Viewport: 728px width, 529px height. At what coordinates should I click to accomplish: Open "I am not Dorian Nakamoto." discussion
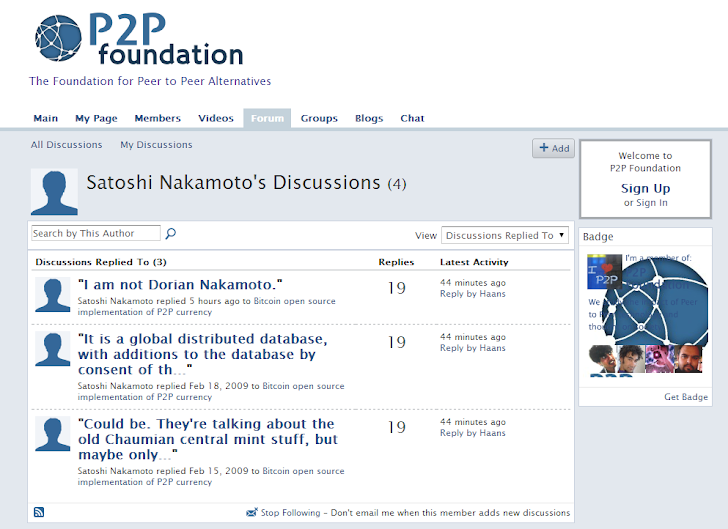(180, 284)
